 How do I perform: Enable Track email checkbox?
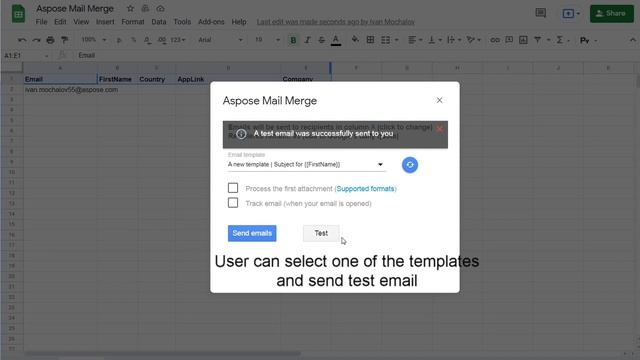233,203
